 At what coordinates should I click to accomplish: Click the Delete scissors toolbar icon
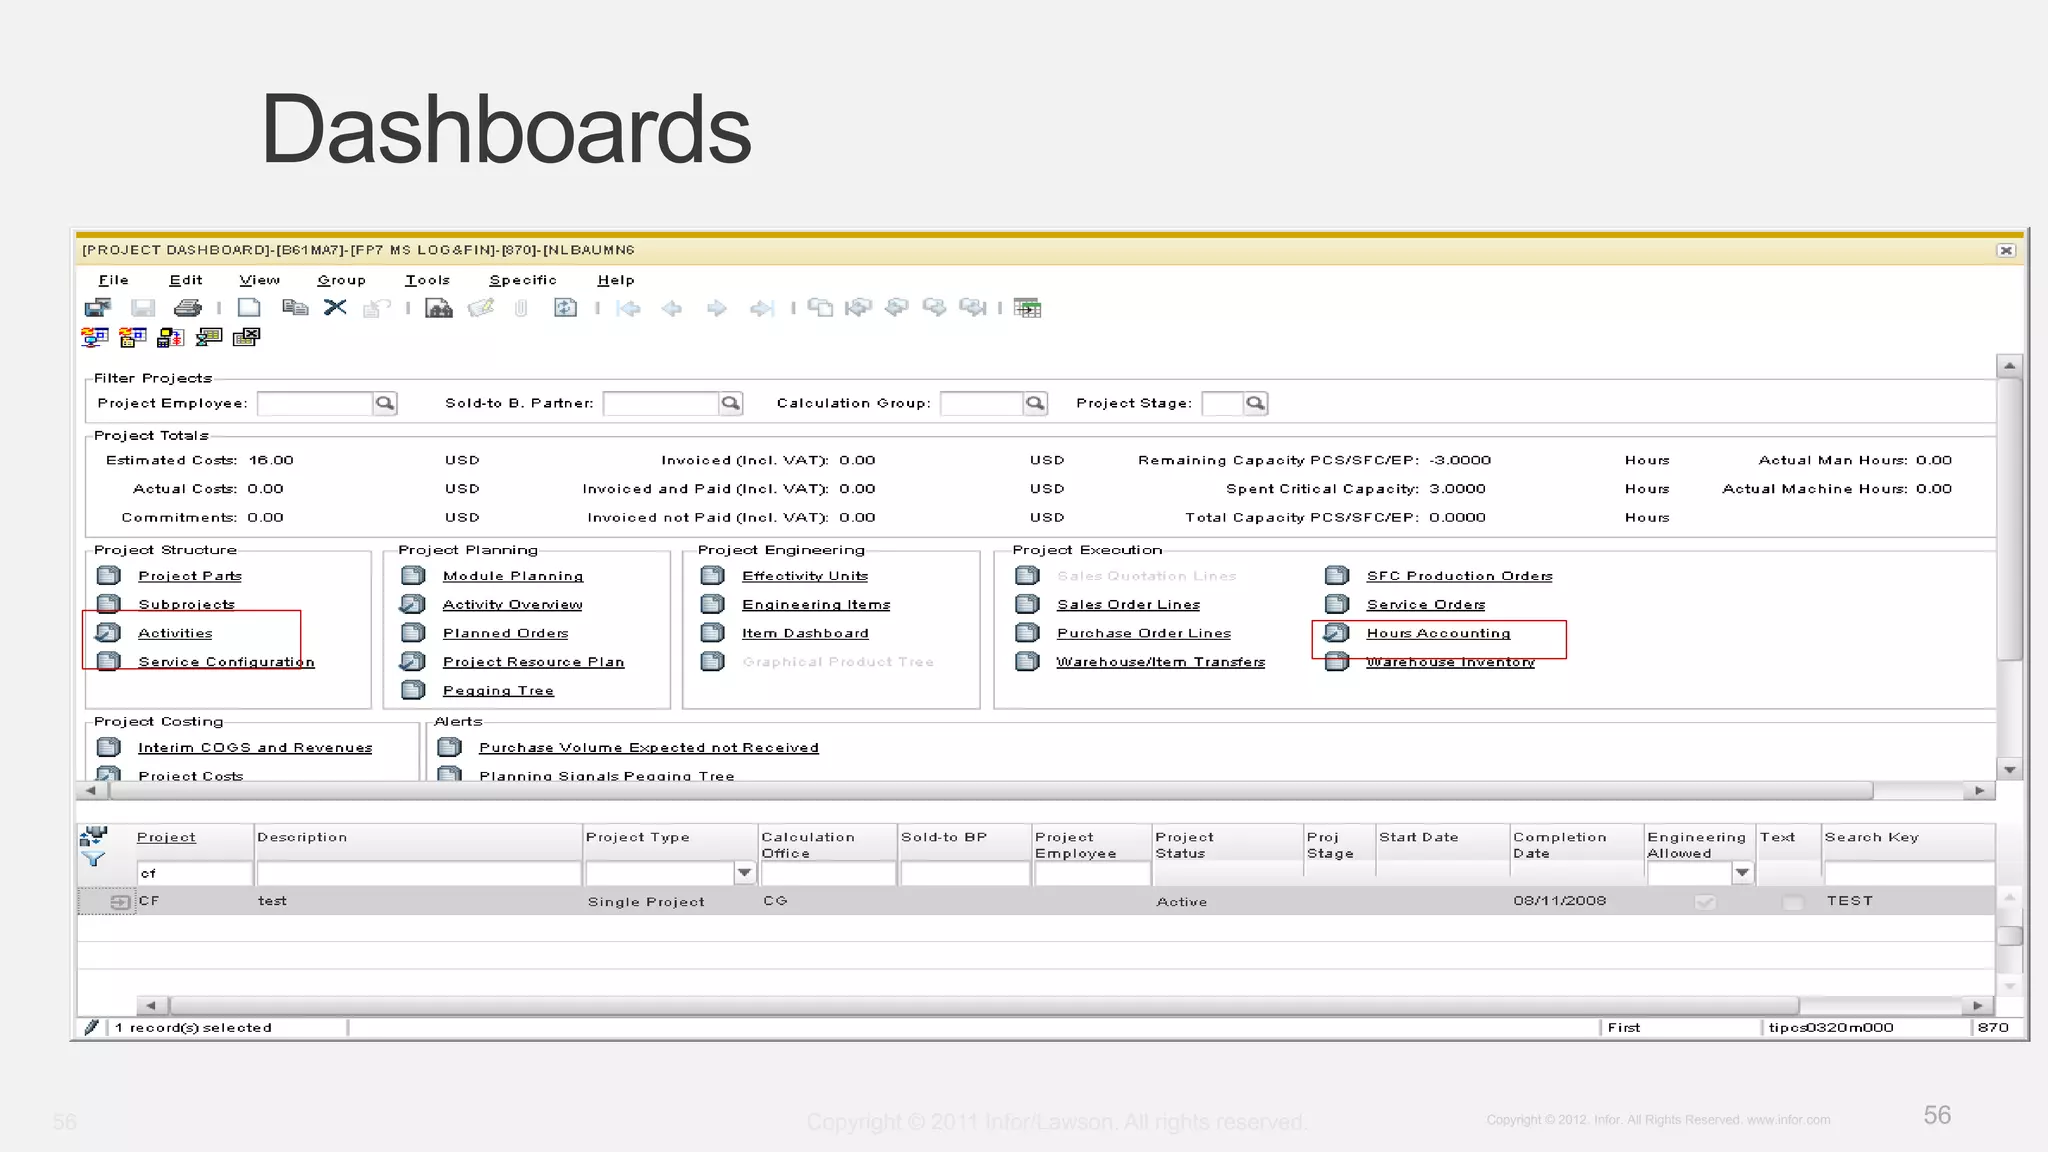pos(335,308)
